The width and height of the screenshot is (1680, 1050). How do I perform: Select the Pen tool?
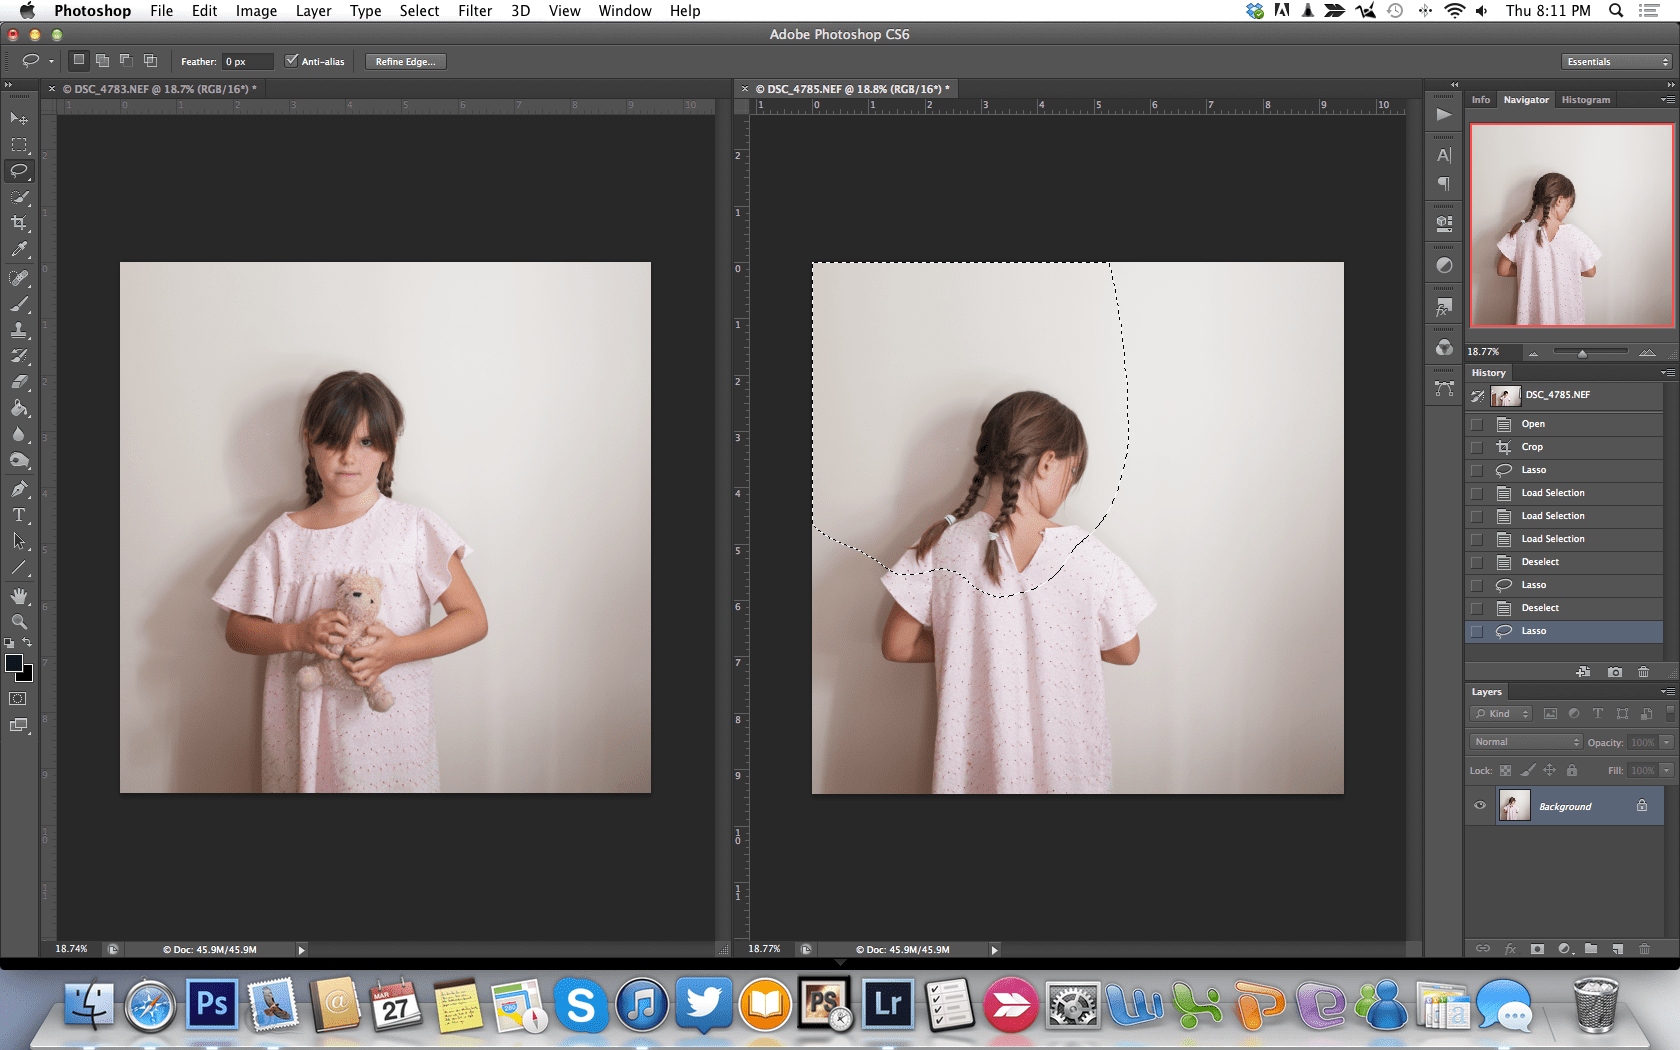(19, 489)
